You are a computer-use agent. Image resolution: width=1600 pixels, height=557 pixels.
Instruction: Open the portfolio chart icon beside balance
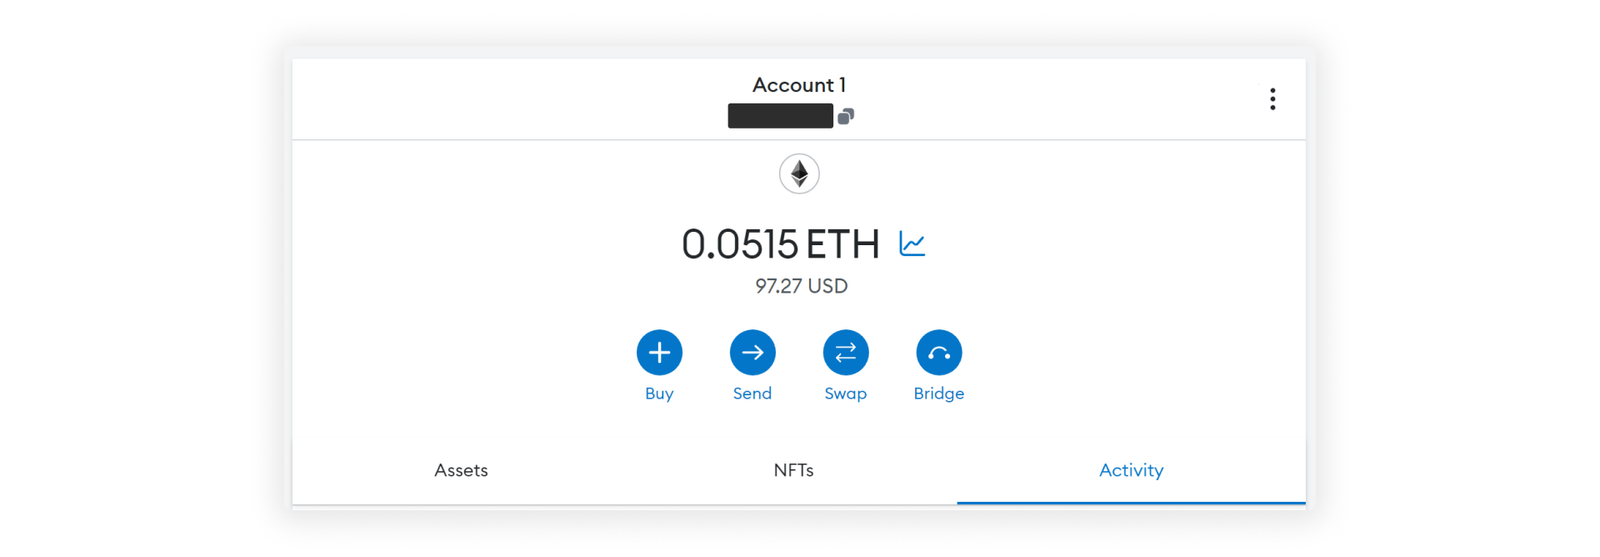click(x=912, y=244)
